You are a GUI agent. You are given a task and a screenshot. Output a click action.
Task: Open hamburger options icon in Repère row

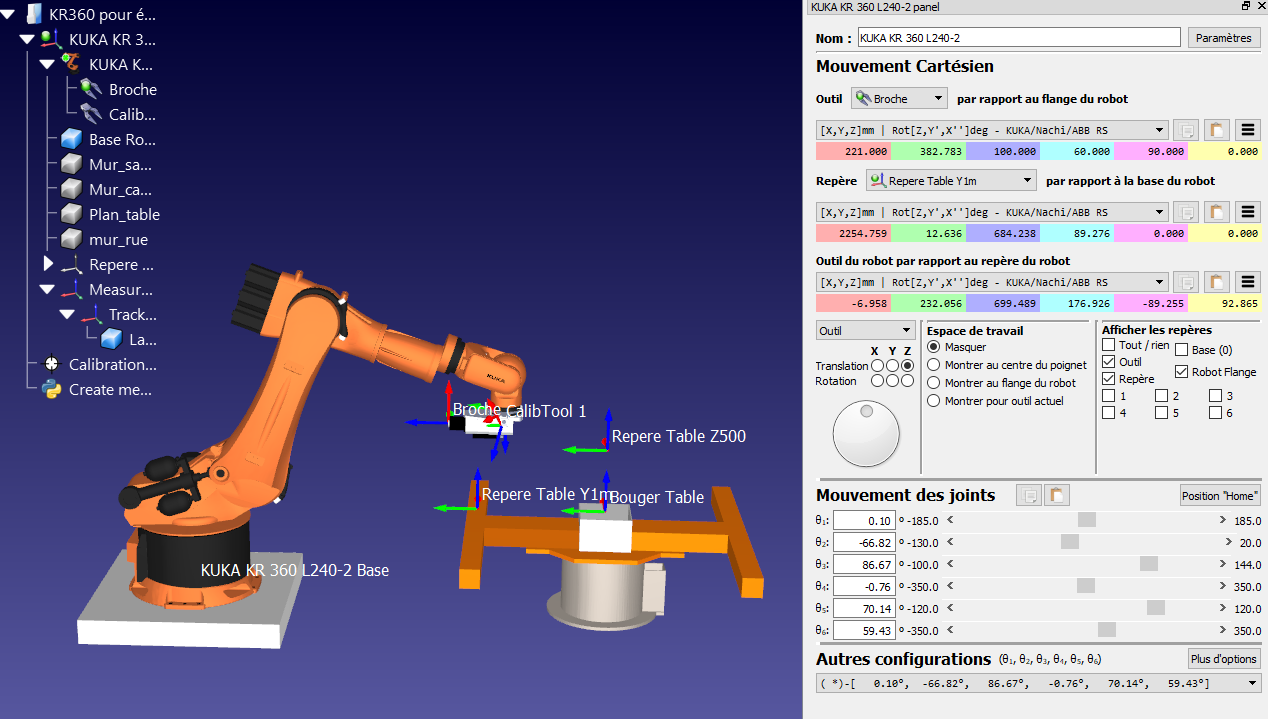[x=1247, y=212]
